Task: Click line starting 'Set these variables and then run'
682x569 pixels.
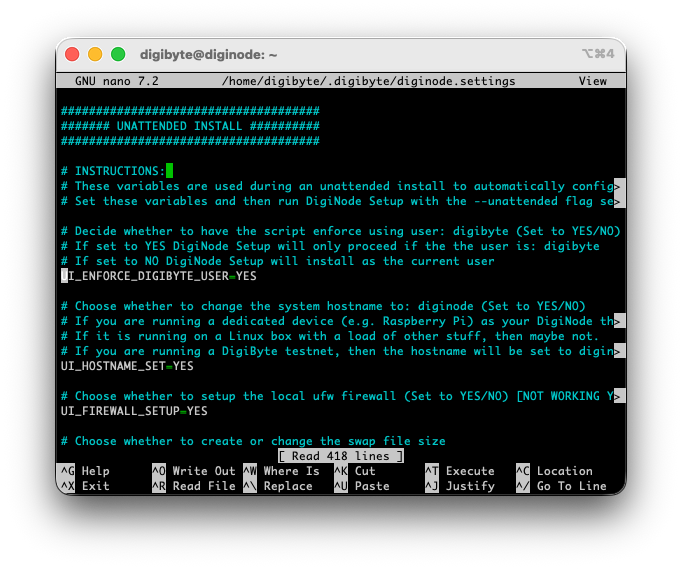Action: click(338, 201)
